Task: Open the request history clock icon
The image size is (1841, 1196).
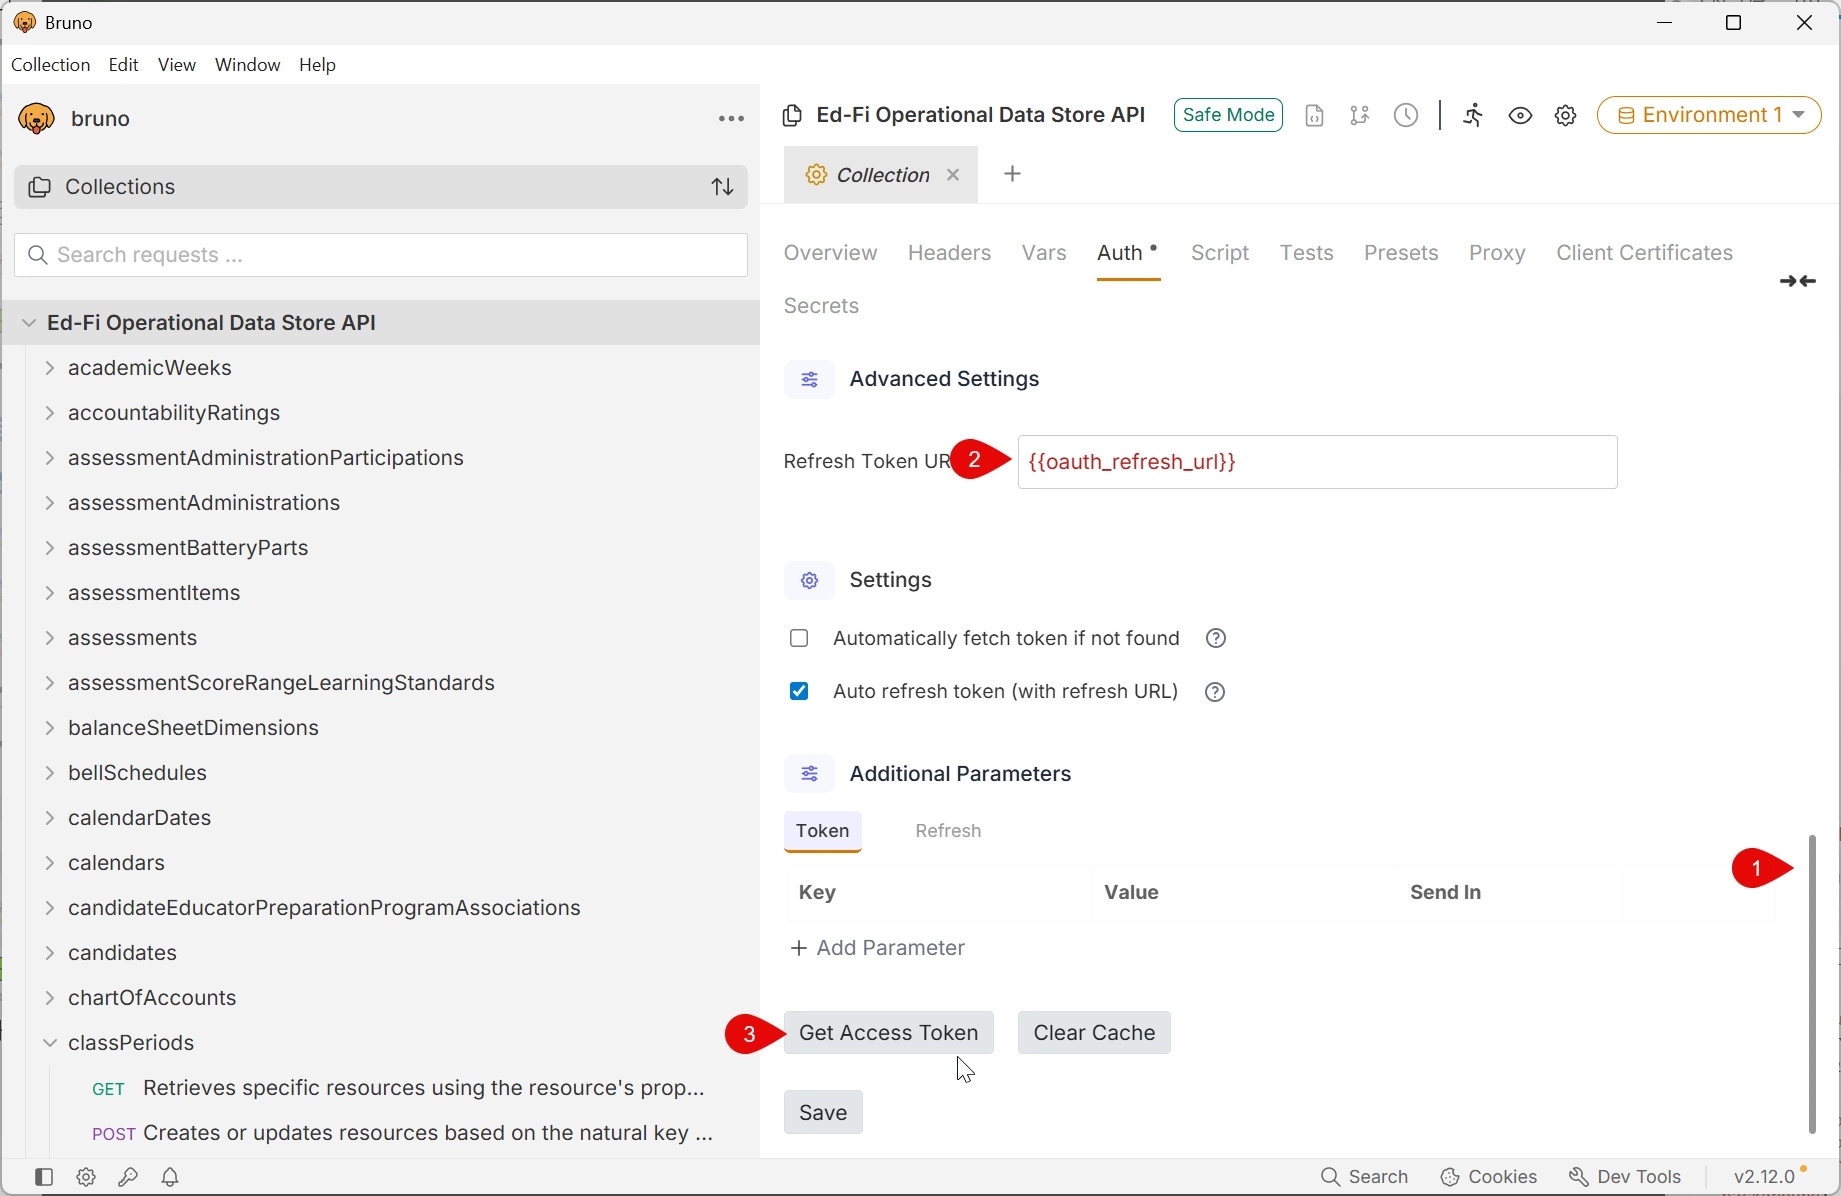Action: 1405,115
